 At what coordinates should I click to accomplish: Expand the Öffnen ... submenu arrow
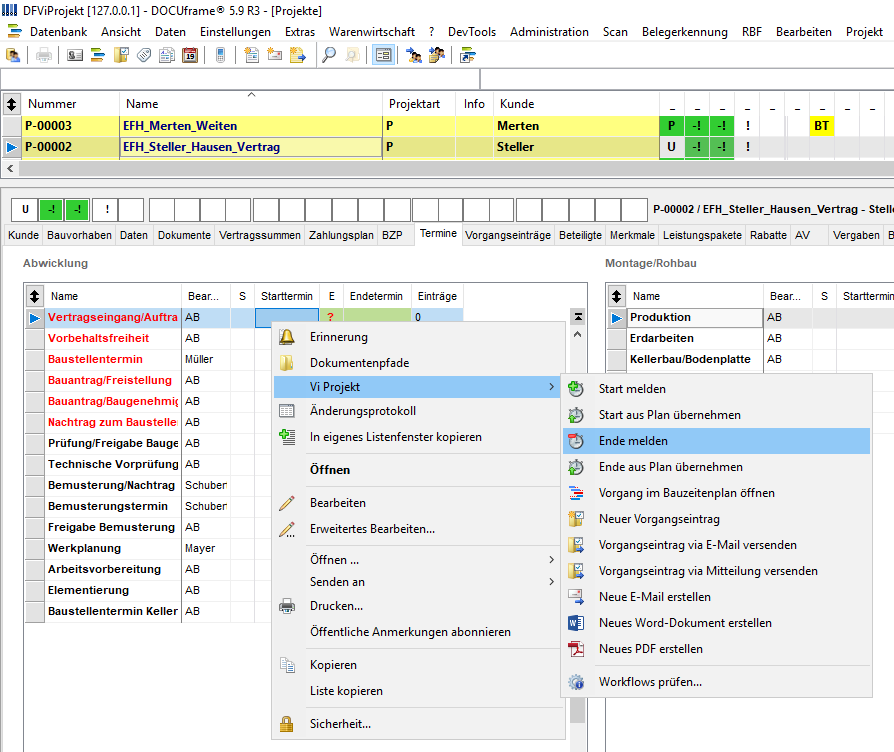(551, 560)
